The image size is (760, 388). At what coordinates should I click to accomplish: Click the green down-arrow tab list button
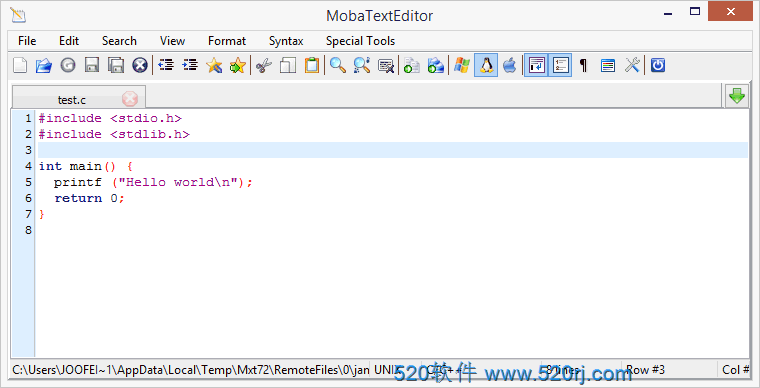(x=737, y=96)
